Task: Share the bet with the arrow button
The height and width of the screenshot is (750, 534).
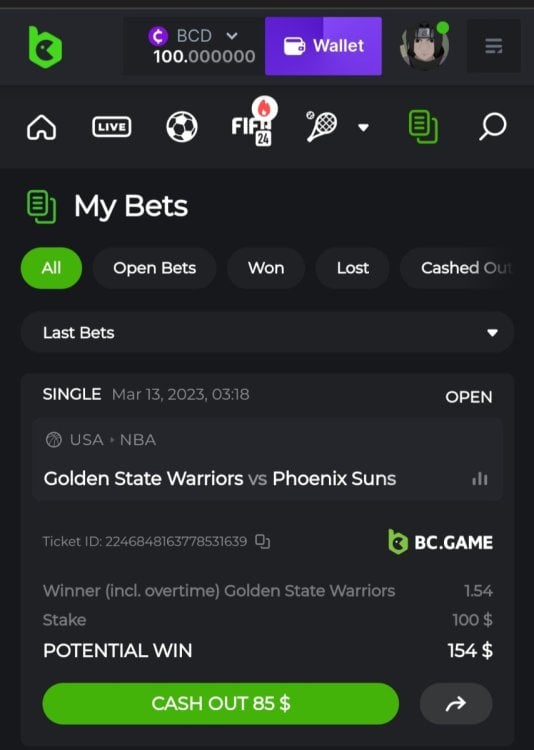Action: point(456,703)
